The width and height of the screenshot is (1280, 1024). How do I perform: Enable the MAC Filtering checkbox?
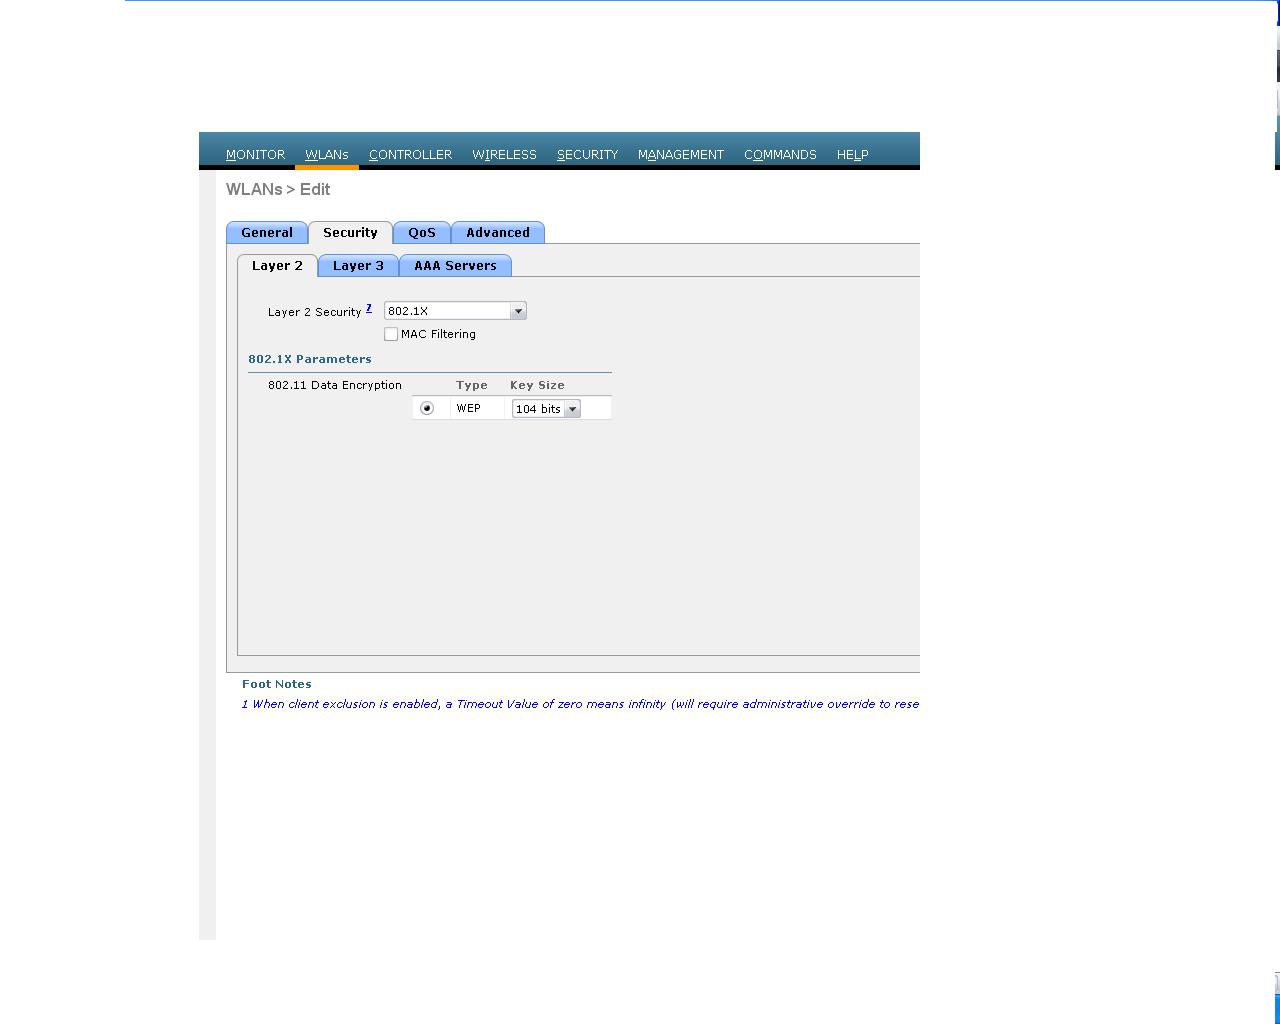tap(391, 334)
